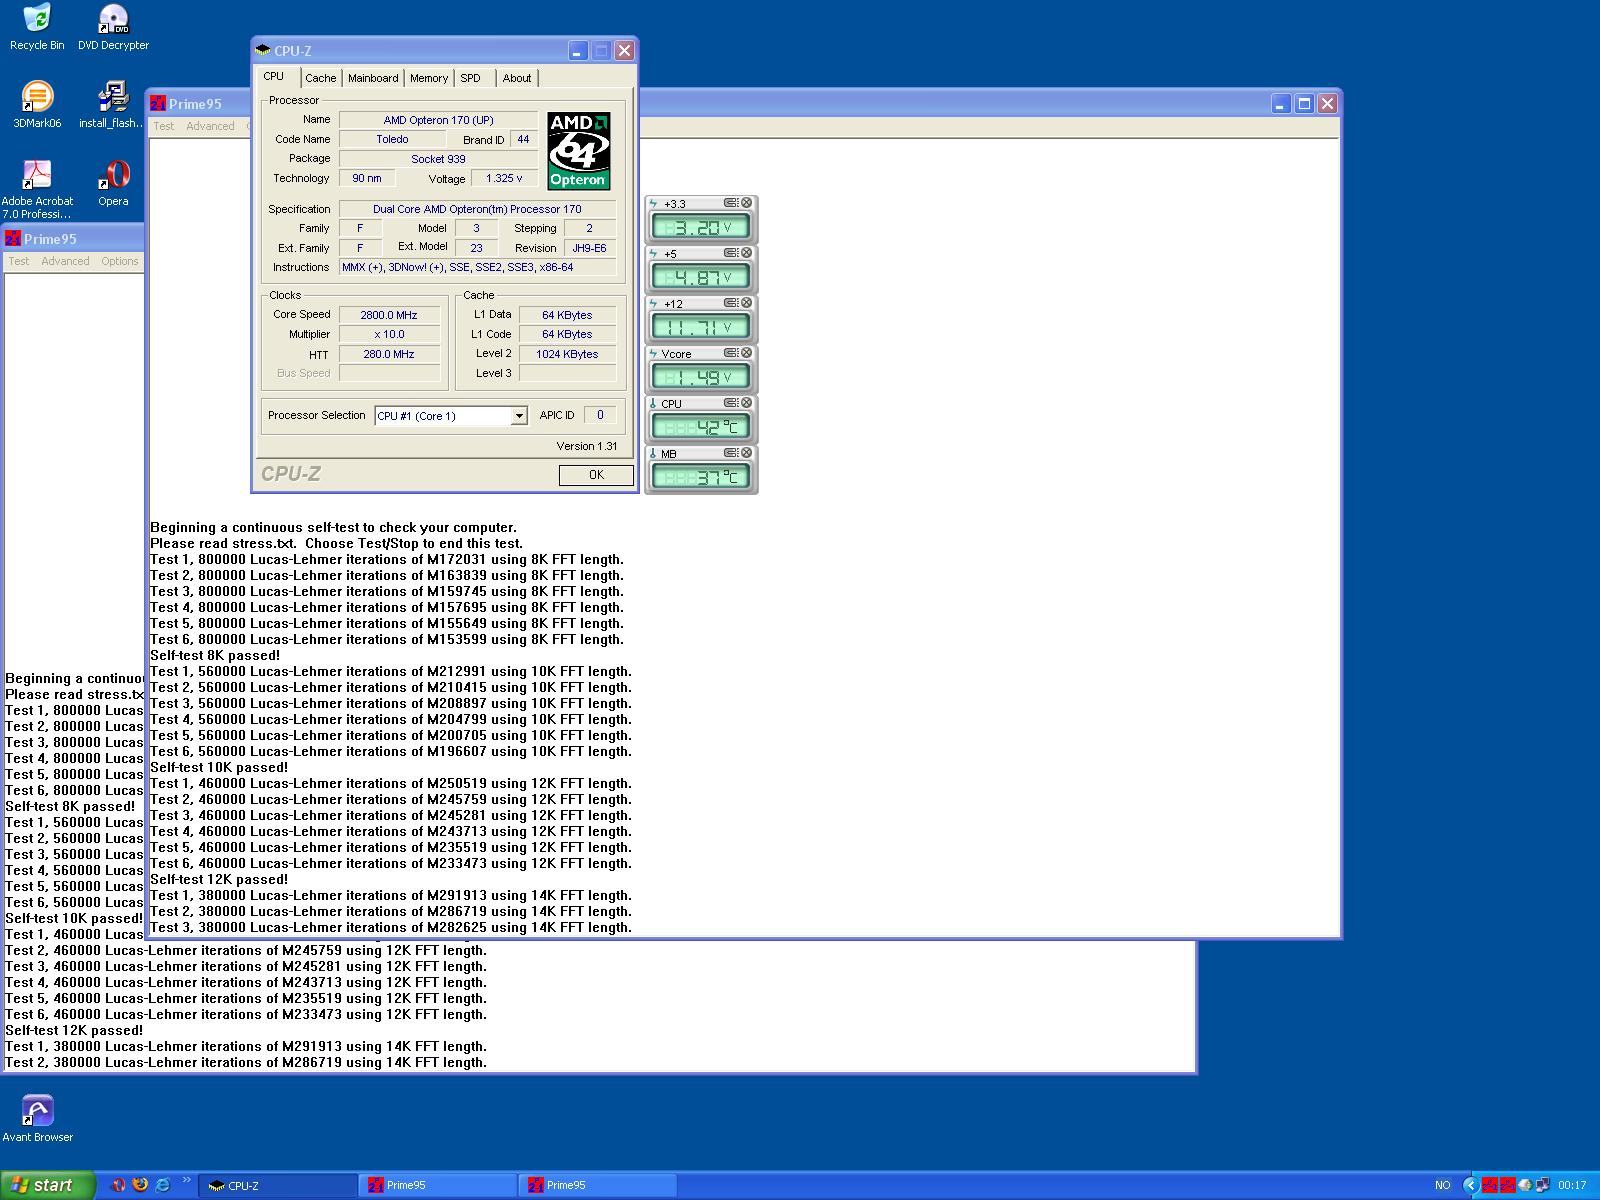Switch to the Mainboard tab in CPU-Z

373,78
